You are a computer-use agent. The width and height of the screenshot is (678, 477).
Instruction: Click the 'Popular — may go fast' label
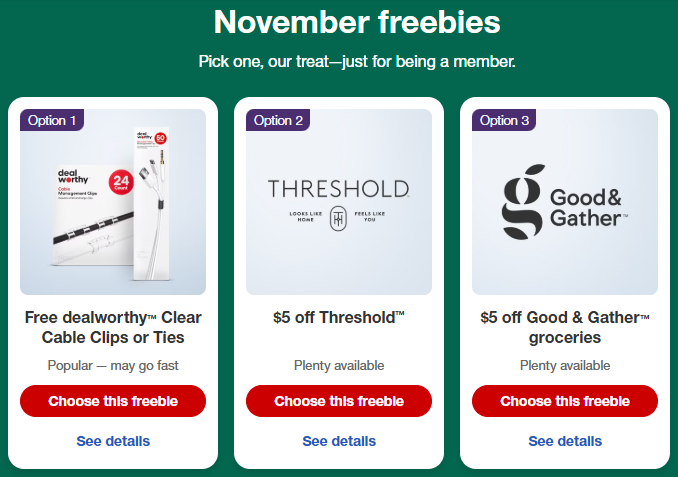[113, 365]
